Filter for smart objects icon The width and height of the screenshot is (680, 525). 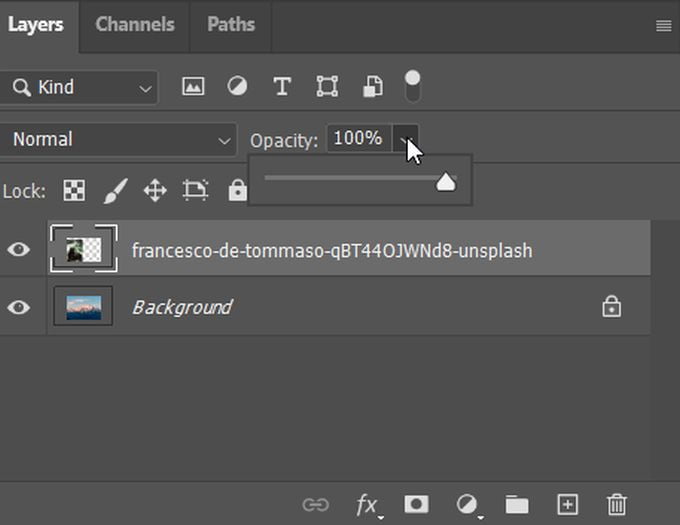tap(372, 86)
